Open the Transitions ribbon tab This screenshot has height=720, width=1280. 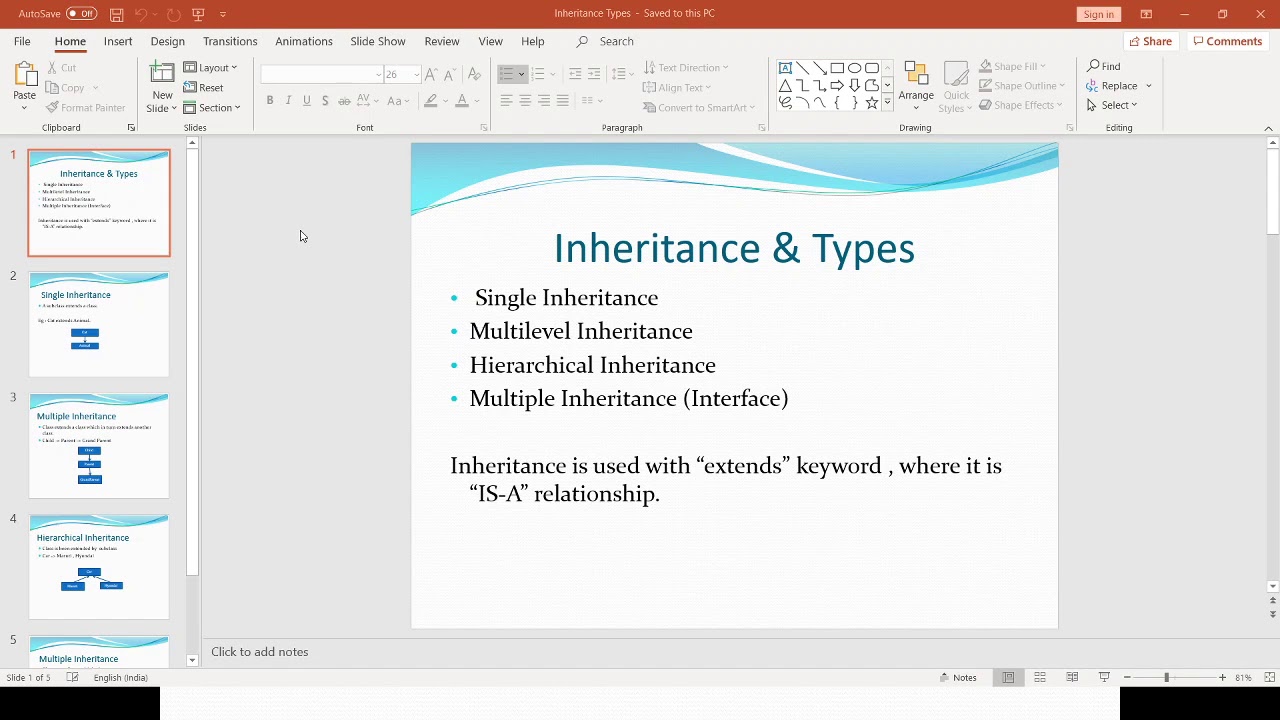(x=230, y=41)
